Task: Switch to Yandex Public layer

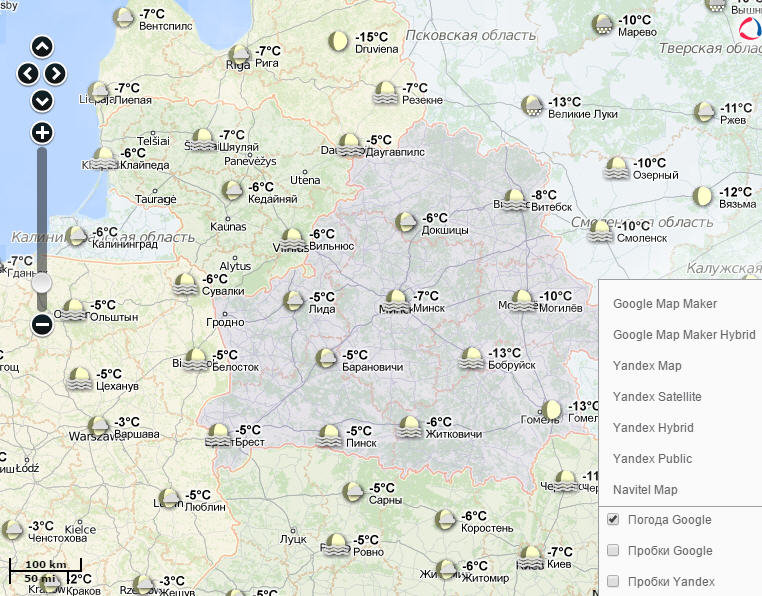Action: 652,459
